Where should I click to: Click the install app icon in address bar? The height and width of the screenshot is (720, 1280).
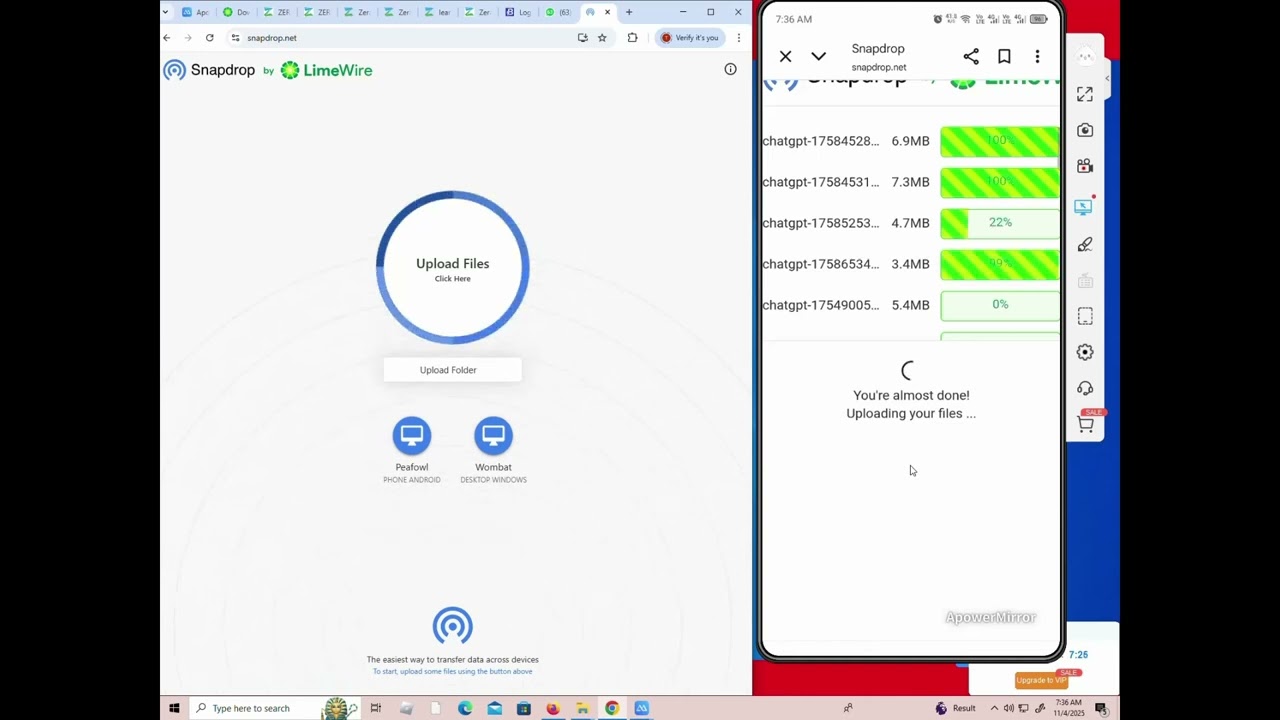[x=582, y=38]
